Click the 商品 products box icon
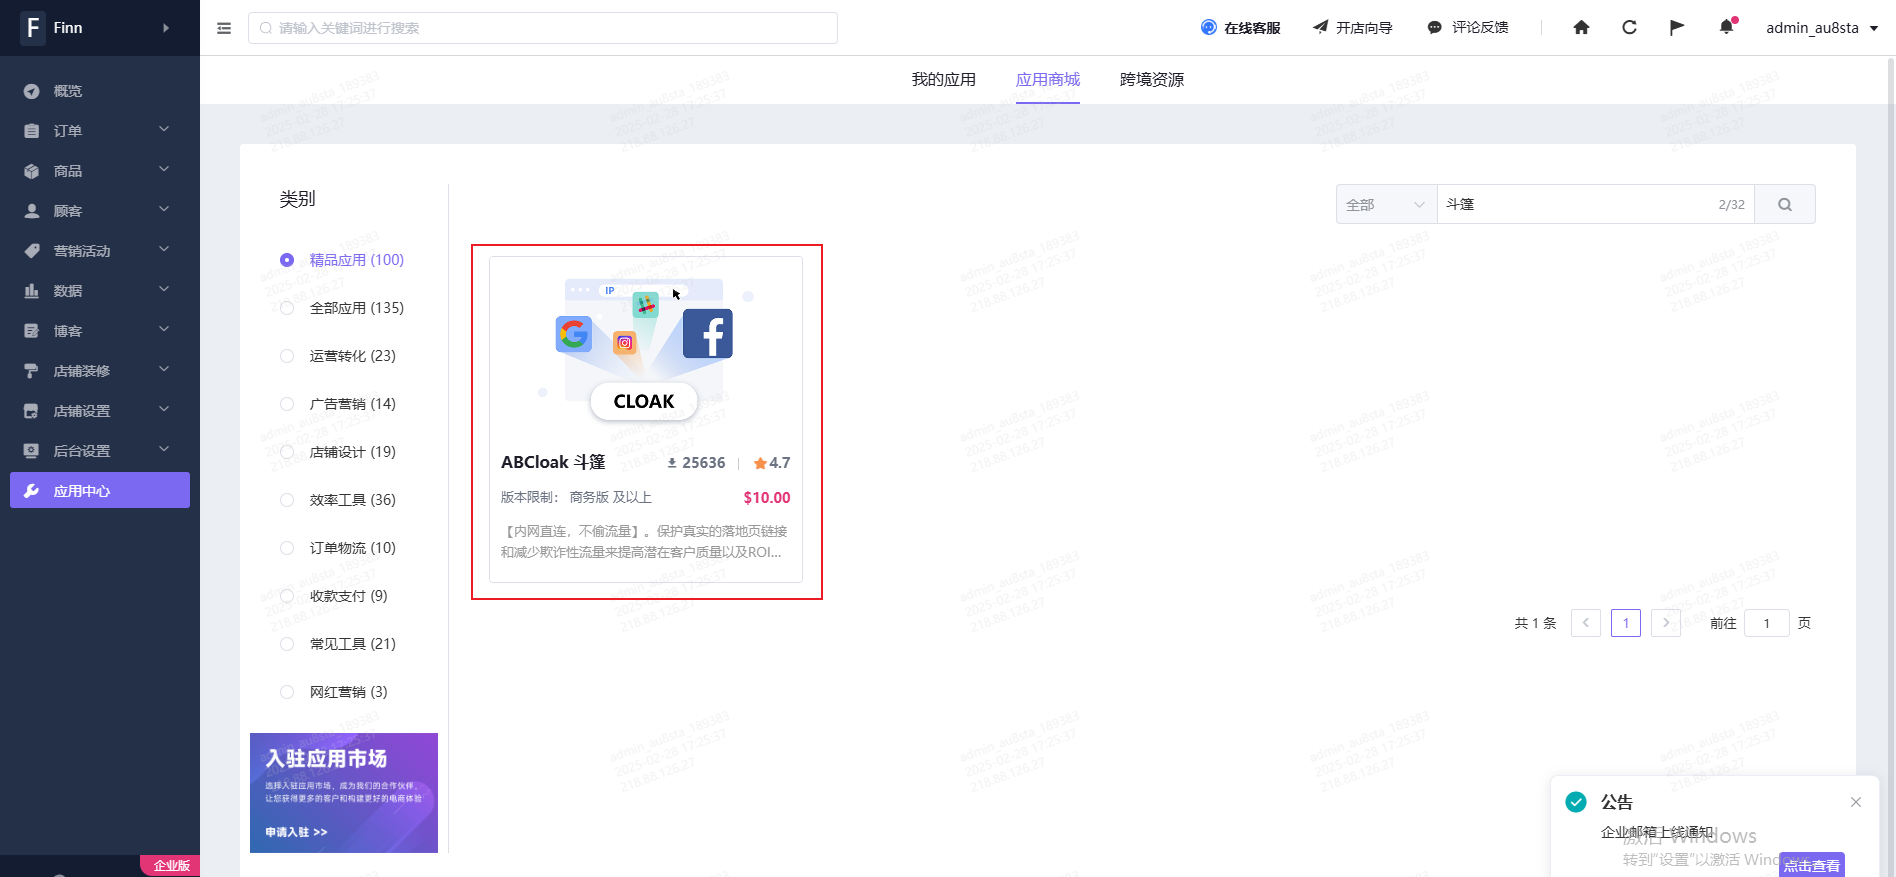 click(32, 171)
